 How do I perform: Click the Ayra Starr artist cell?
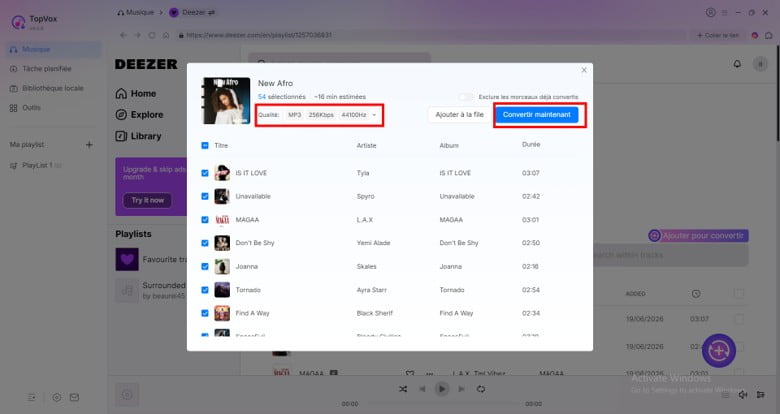point(372,290)
